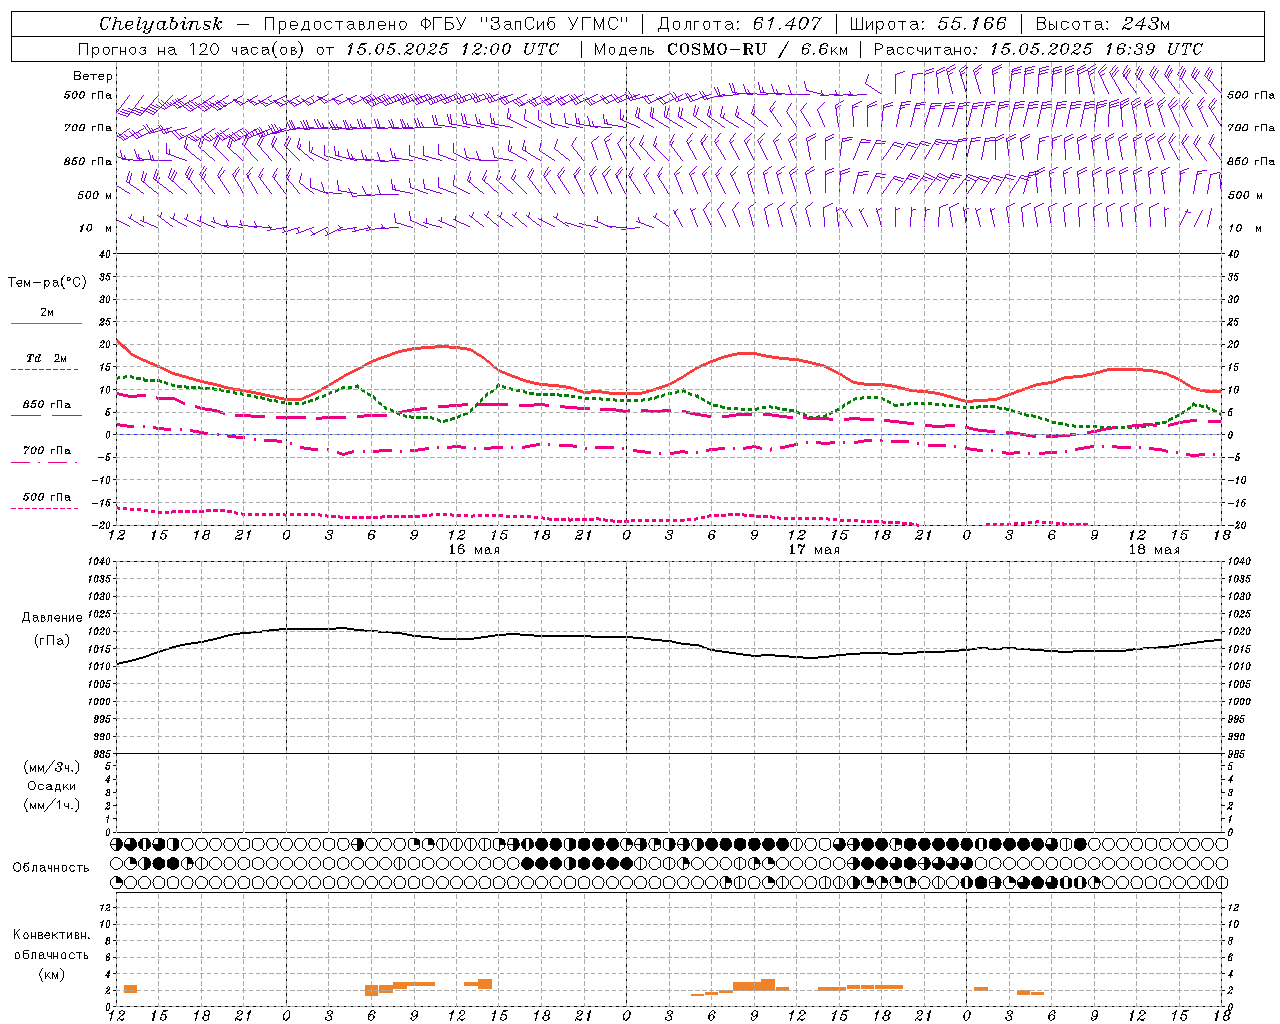Click the red line sample under '2м' legend
Screen dimensions: 1280x1024
coord(46,324)
